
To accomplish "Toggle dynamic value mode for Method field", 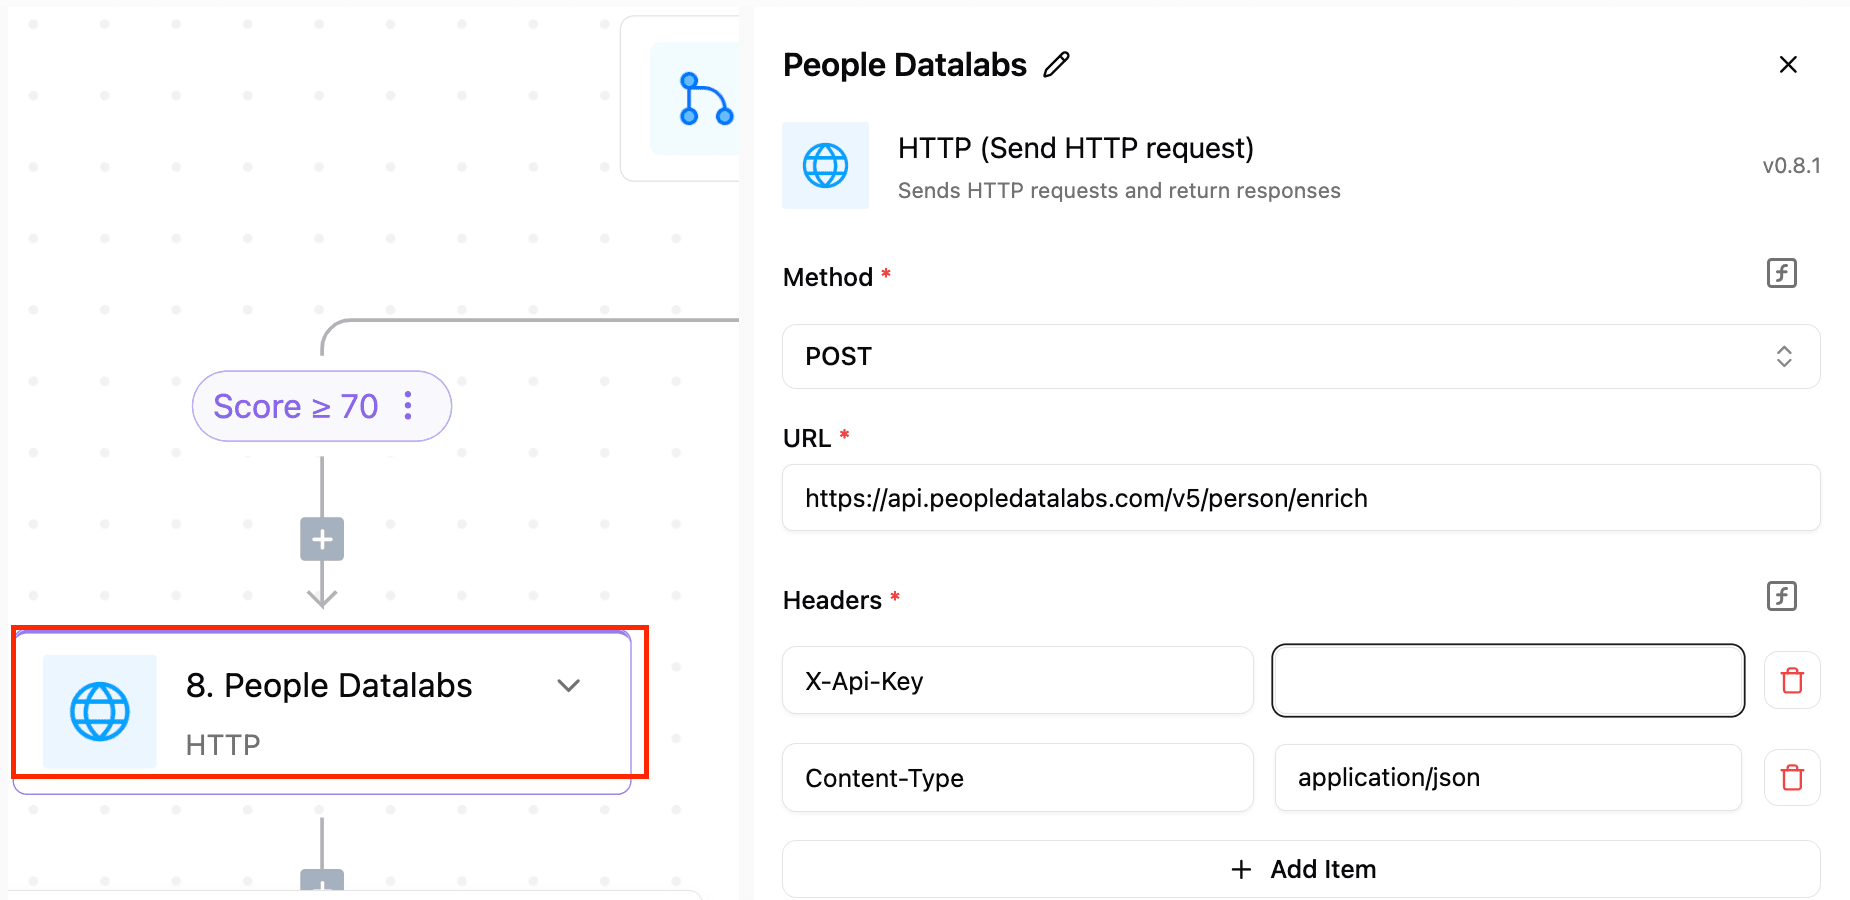I will (x=1781, y=273).
